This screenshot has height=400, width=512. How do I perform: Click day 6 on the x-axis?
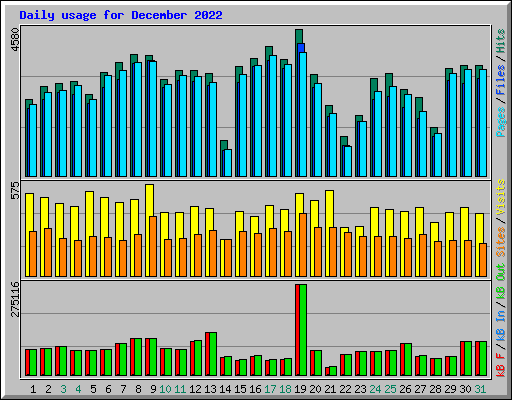pos(108,389)
